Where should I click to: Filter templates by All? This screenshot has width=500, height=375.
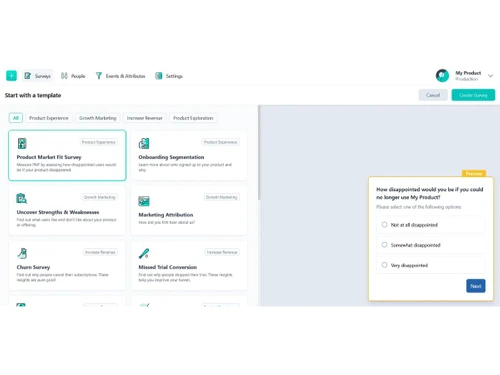[x=16, y=118]
